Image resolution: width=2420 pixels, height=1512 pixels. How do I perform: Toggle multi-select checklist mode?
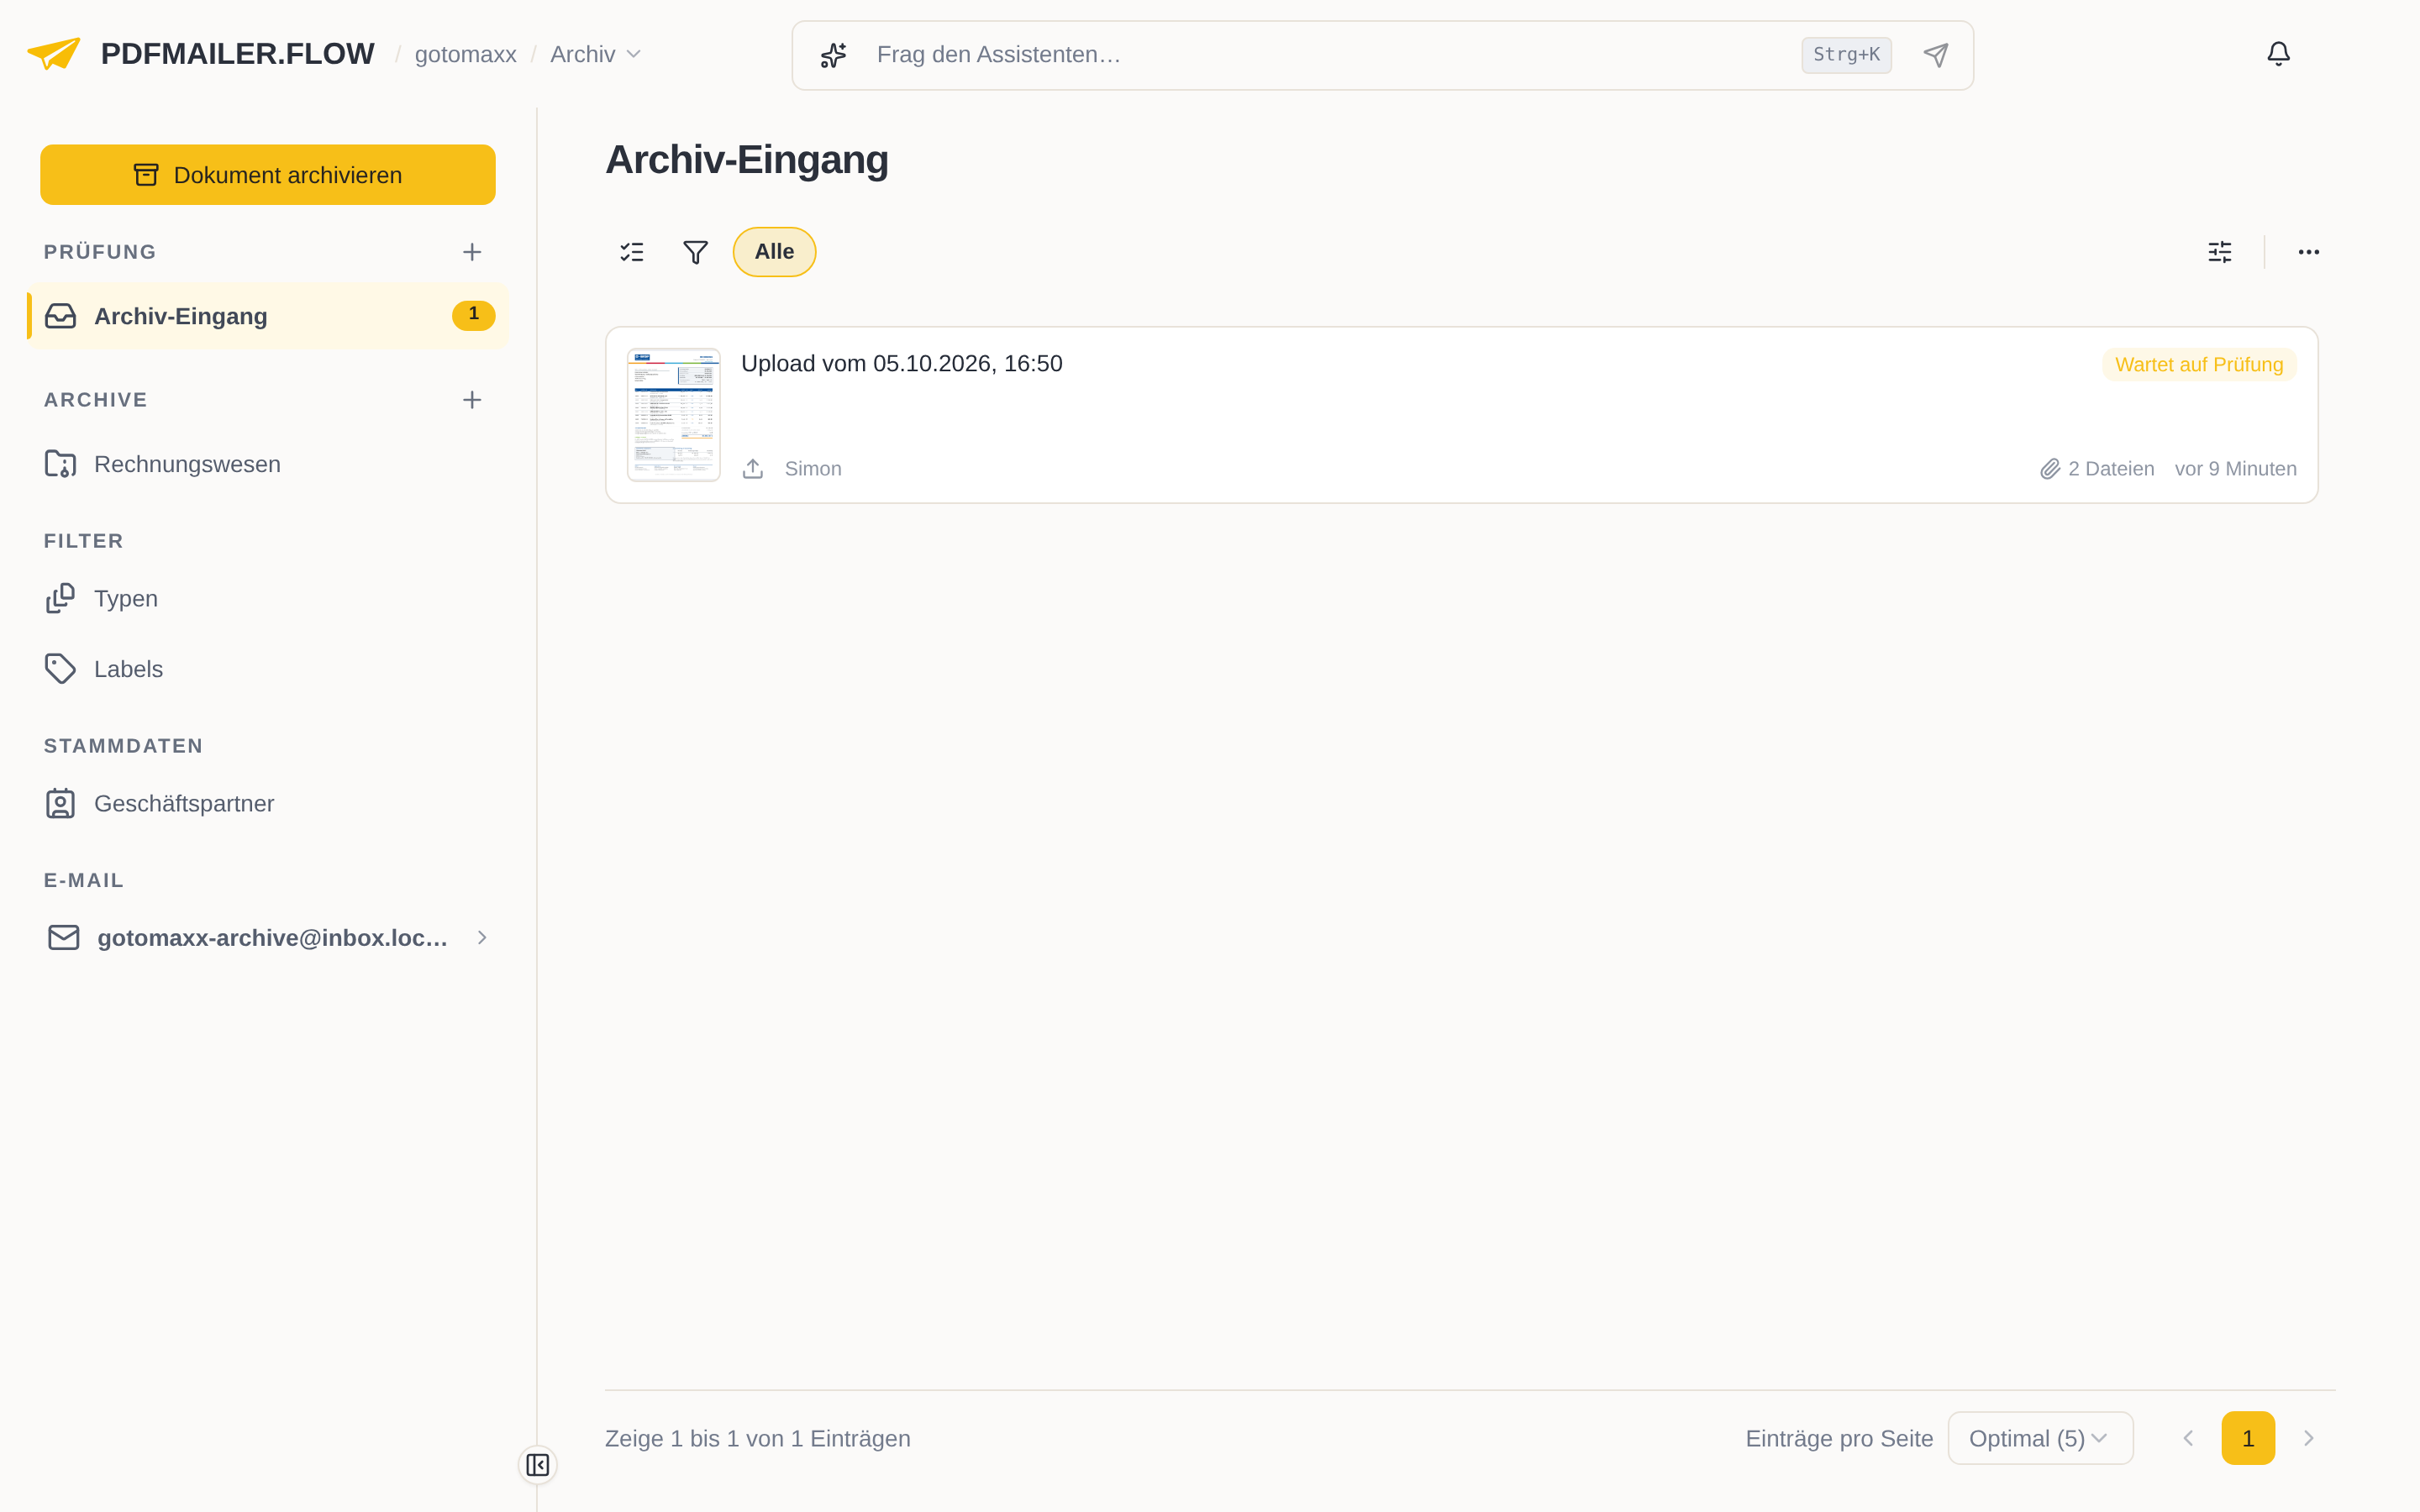pos(632,252)
